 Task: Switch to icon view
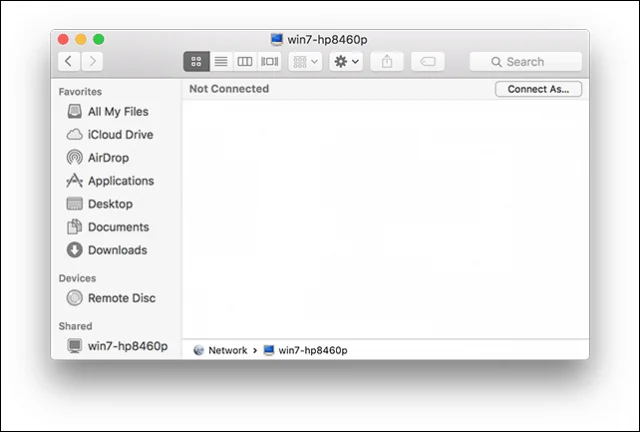[x=196, y=62]
